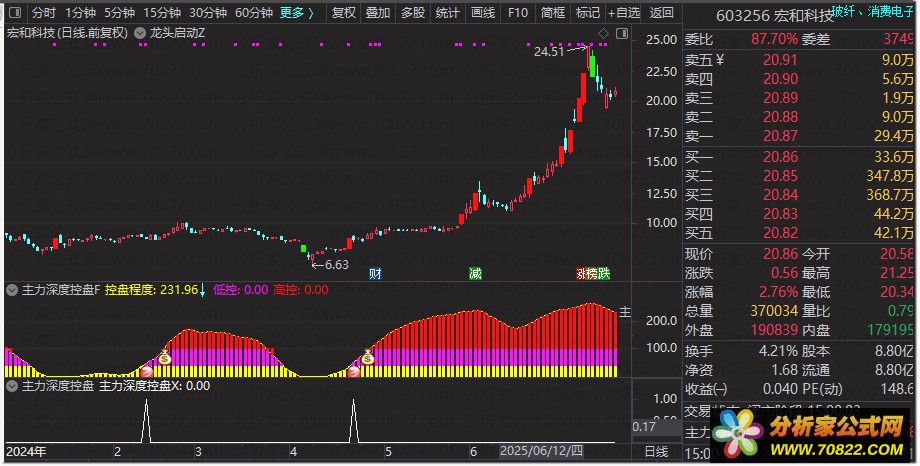
Task: Click the first red ball signal icon
Action: [x=146, y=371]
